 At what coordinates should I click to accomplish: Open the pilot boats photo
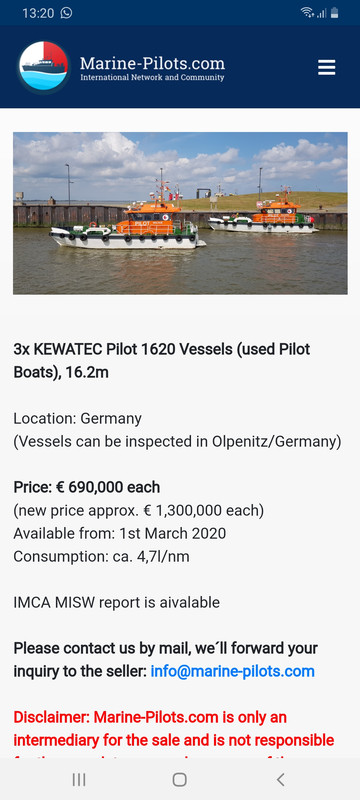[180, 213]
